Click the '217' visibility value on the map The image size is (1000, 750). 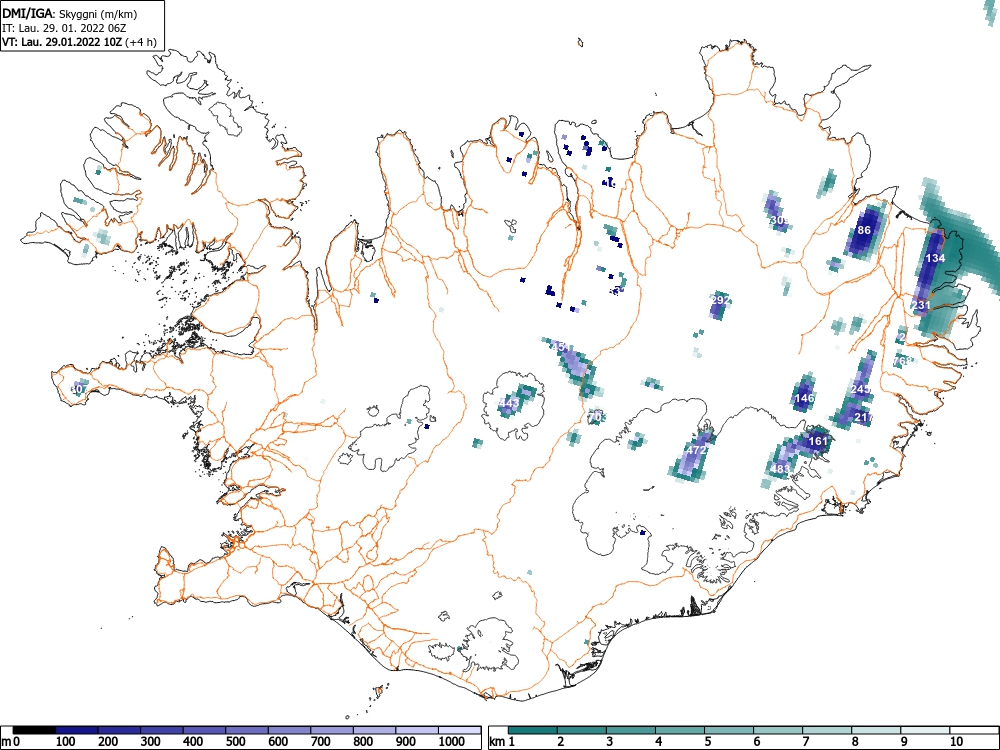864,418
